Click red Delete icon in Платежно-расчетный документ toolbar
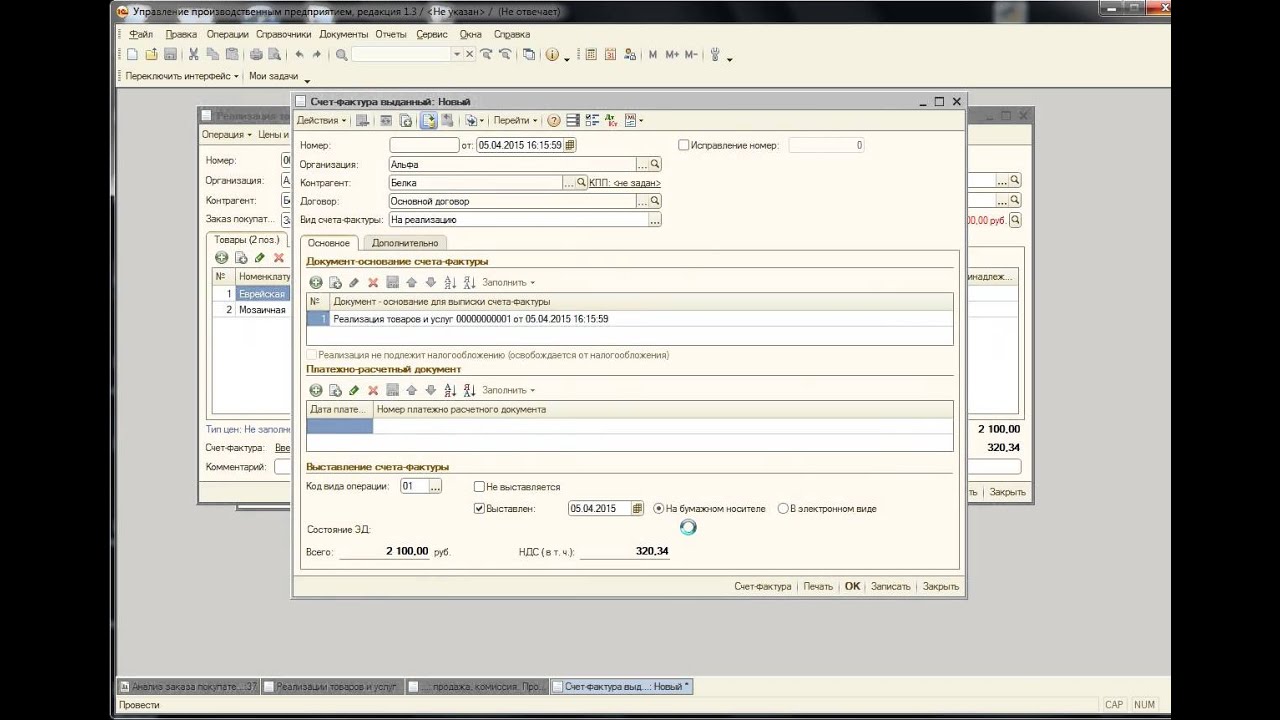 373,391
